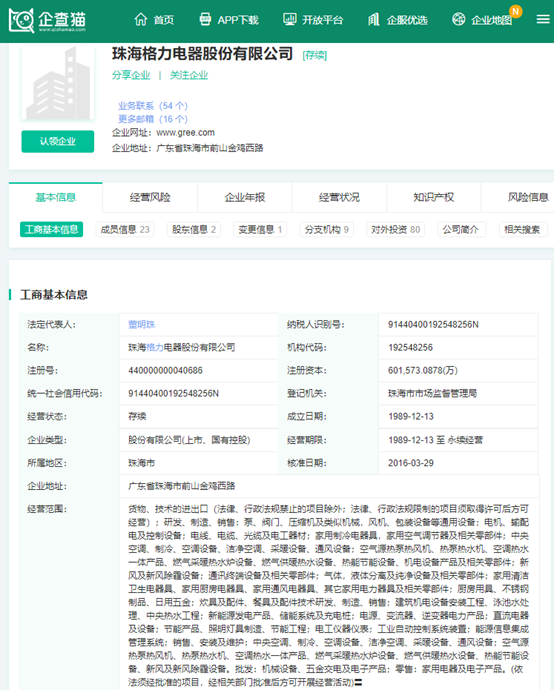Click 股份有限公司(上市、国有控股) company type
Image resolution: width=554 pixels, height=690 pixels.
pyautogui.click(x=189, y=440)
